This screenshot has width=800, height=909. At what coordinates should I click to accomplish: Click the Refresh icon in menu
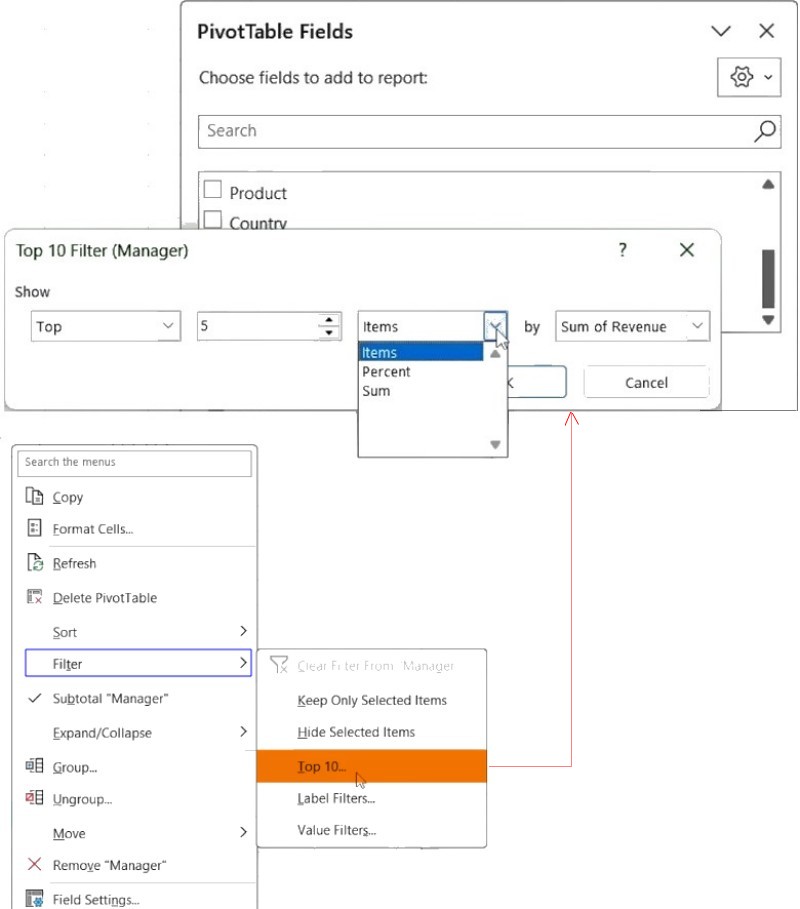(x=35, y=563)
